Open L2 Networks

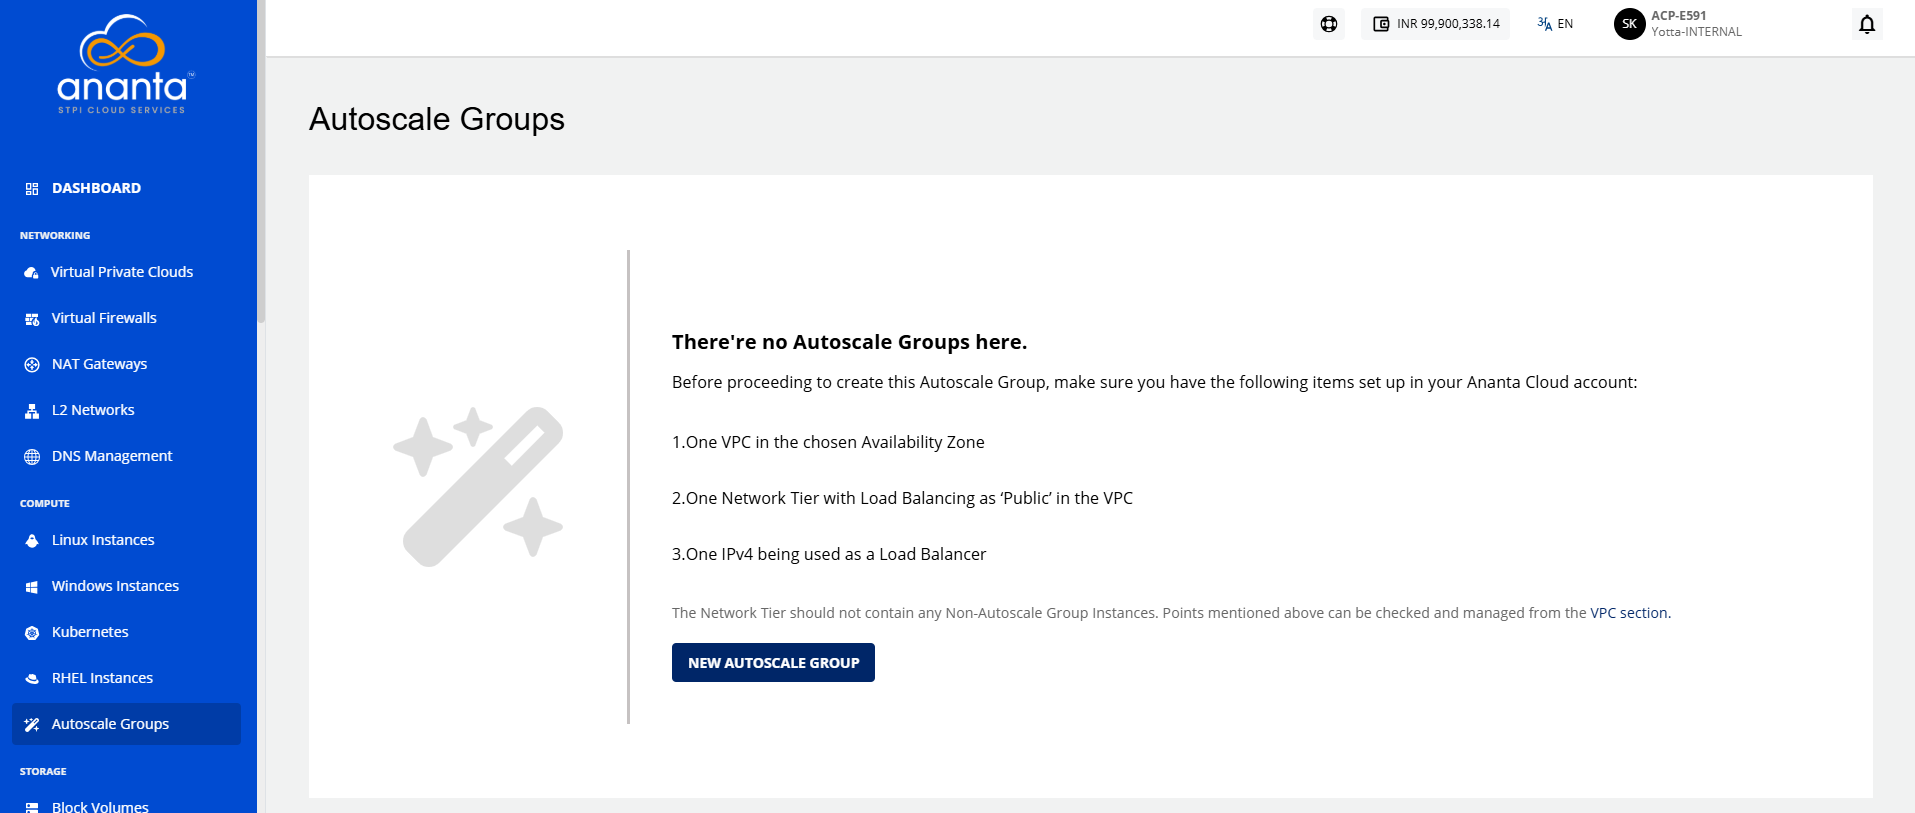click(93, 410)
